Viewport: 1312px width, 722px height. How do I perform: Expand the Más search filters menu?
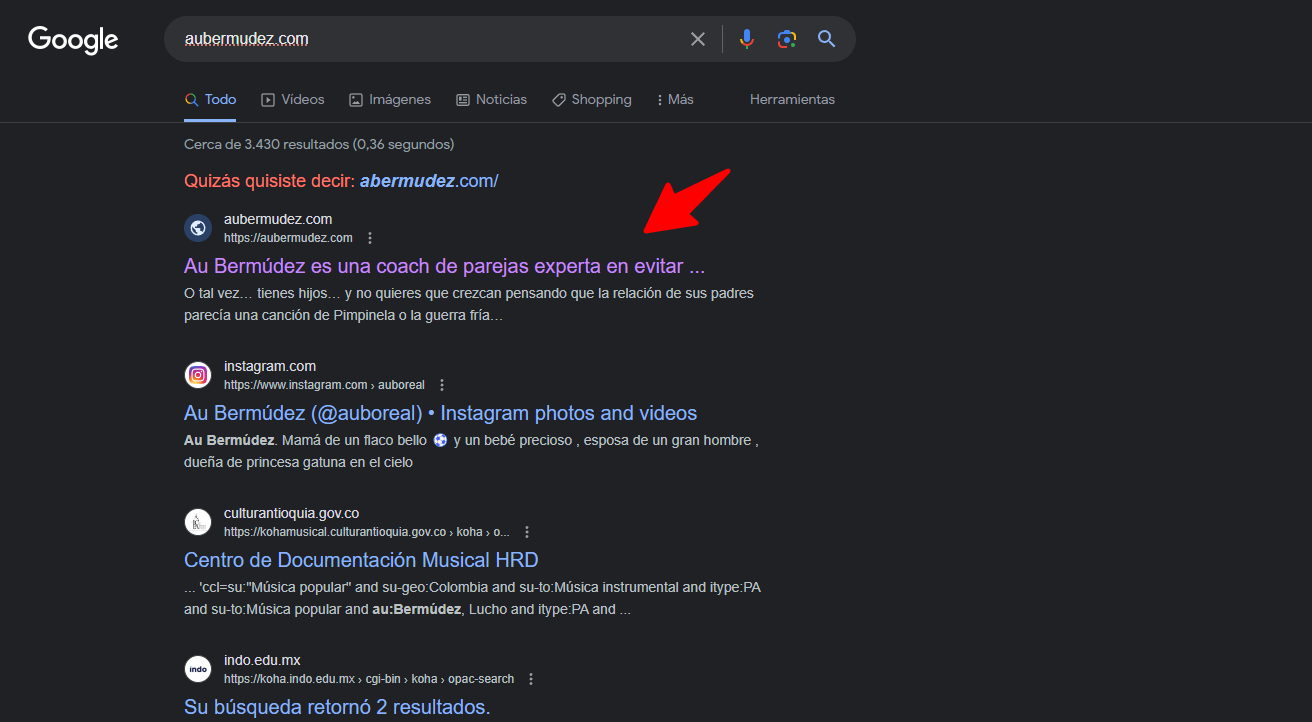point(675,100)
